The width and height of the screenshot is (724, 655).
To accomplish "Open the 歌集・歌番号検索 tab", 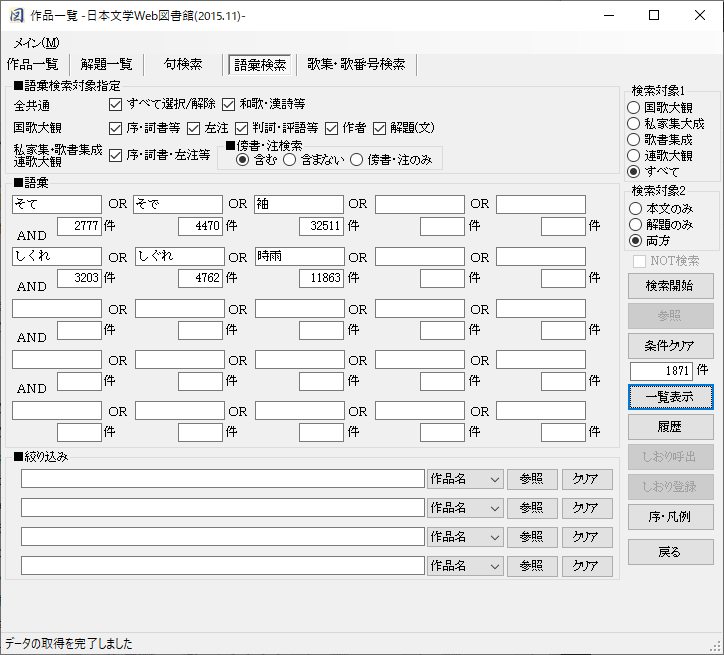I will pyautogui.click(x=356, y=64).
